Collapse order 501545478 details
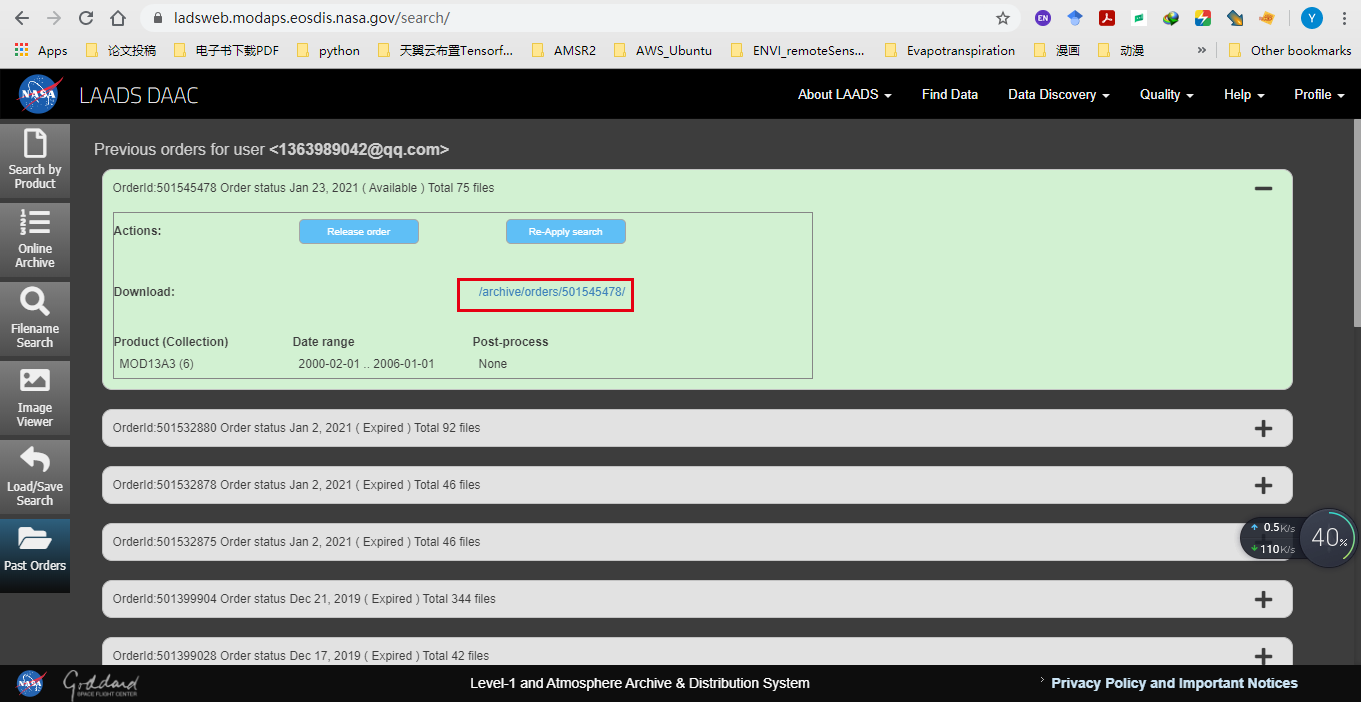 (x=1263, y=187)
